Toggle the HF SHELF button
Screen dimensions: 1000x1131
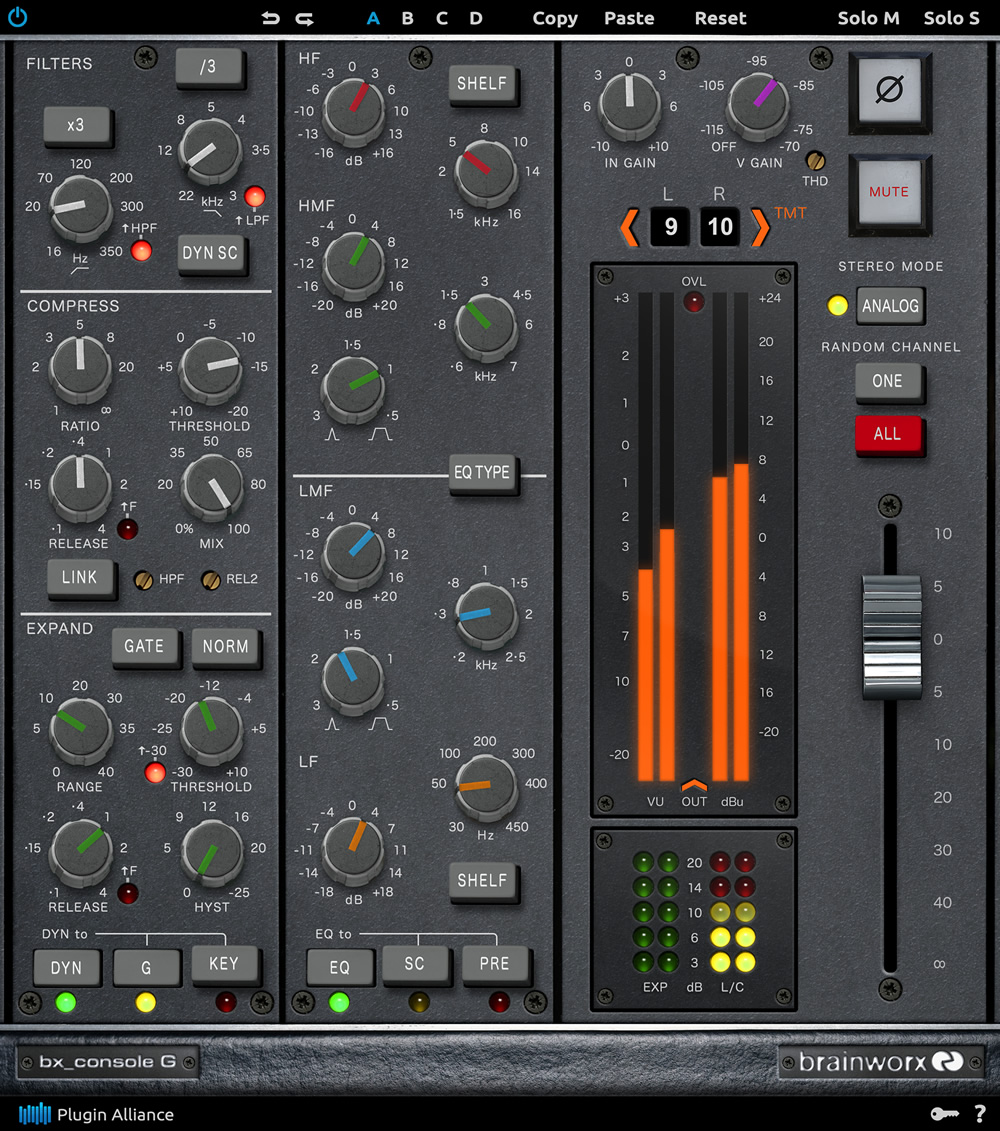click(x=483, y=84)
